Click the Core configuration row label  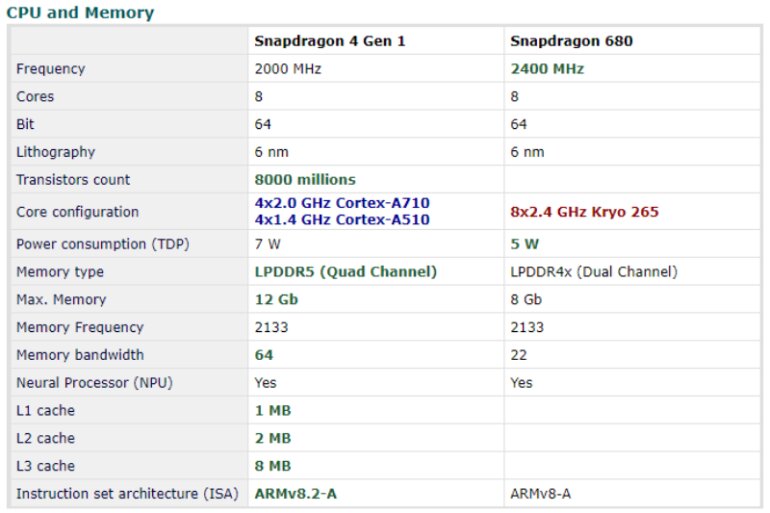pos(78,212)
